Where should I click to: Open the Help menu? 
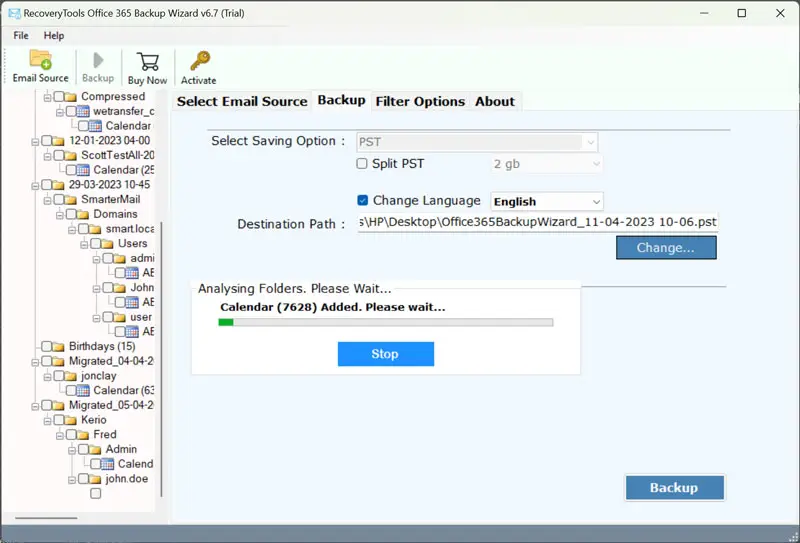(x=54, y=35)
